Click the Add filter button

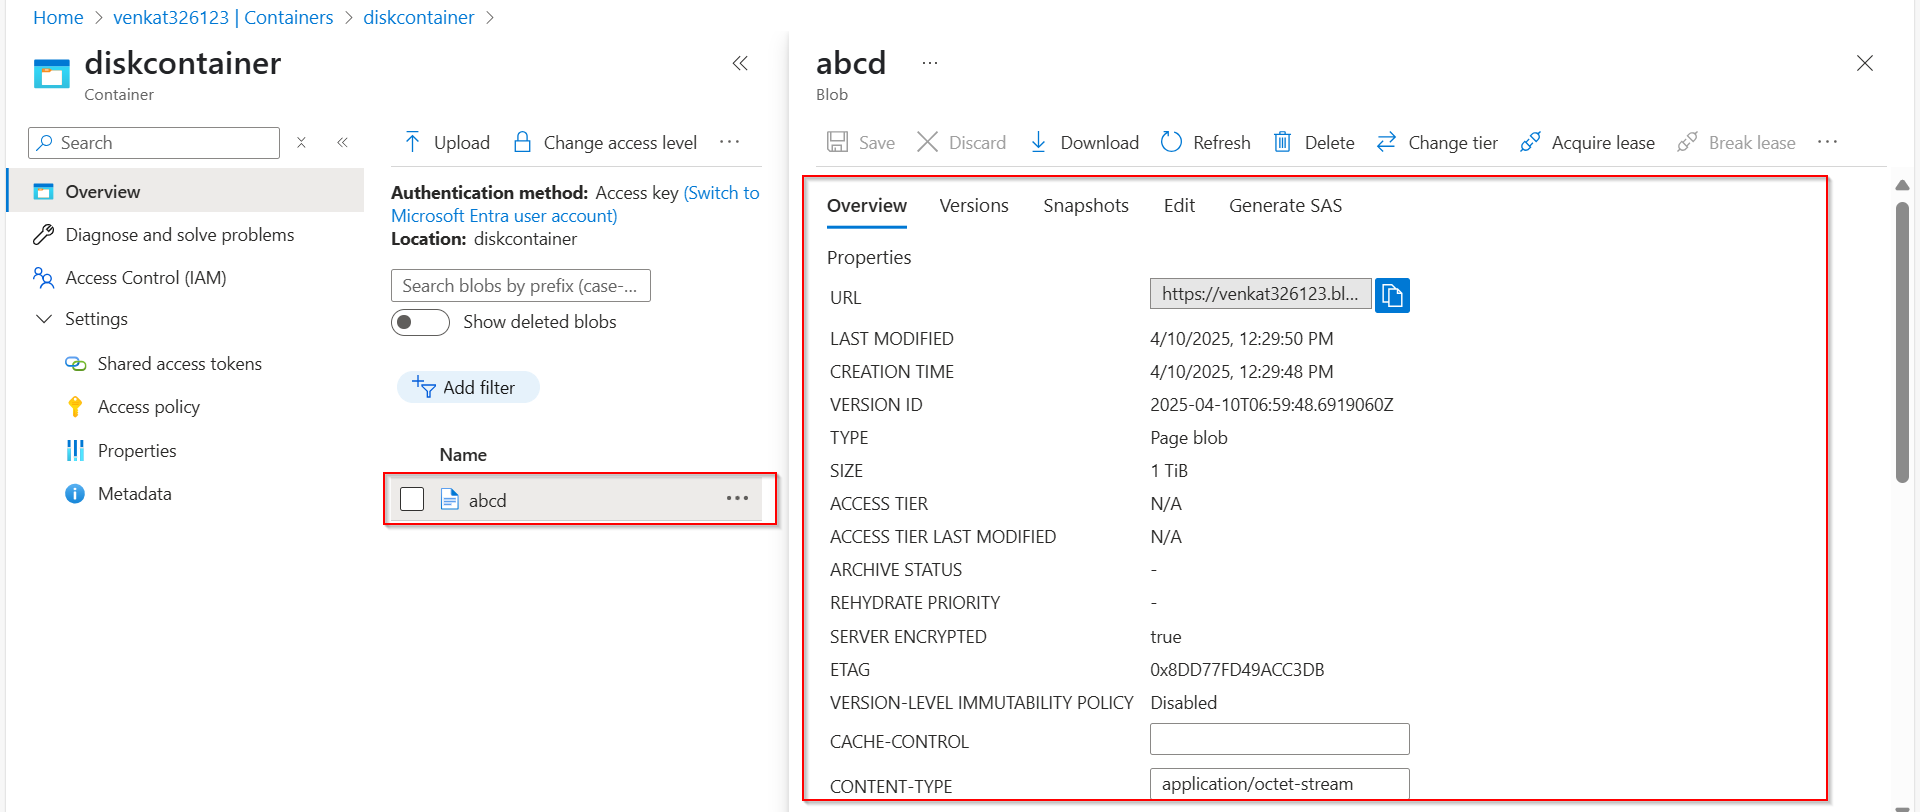[468, 387]
